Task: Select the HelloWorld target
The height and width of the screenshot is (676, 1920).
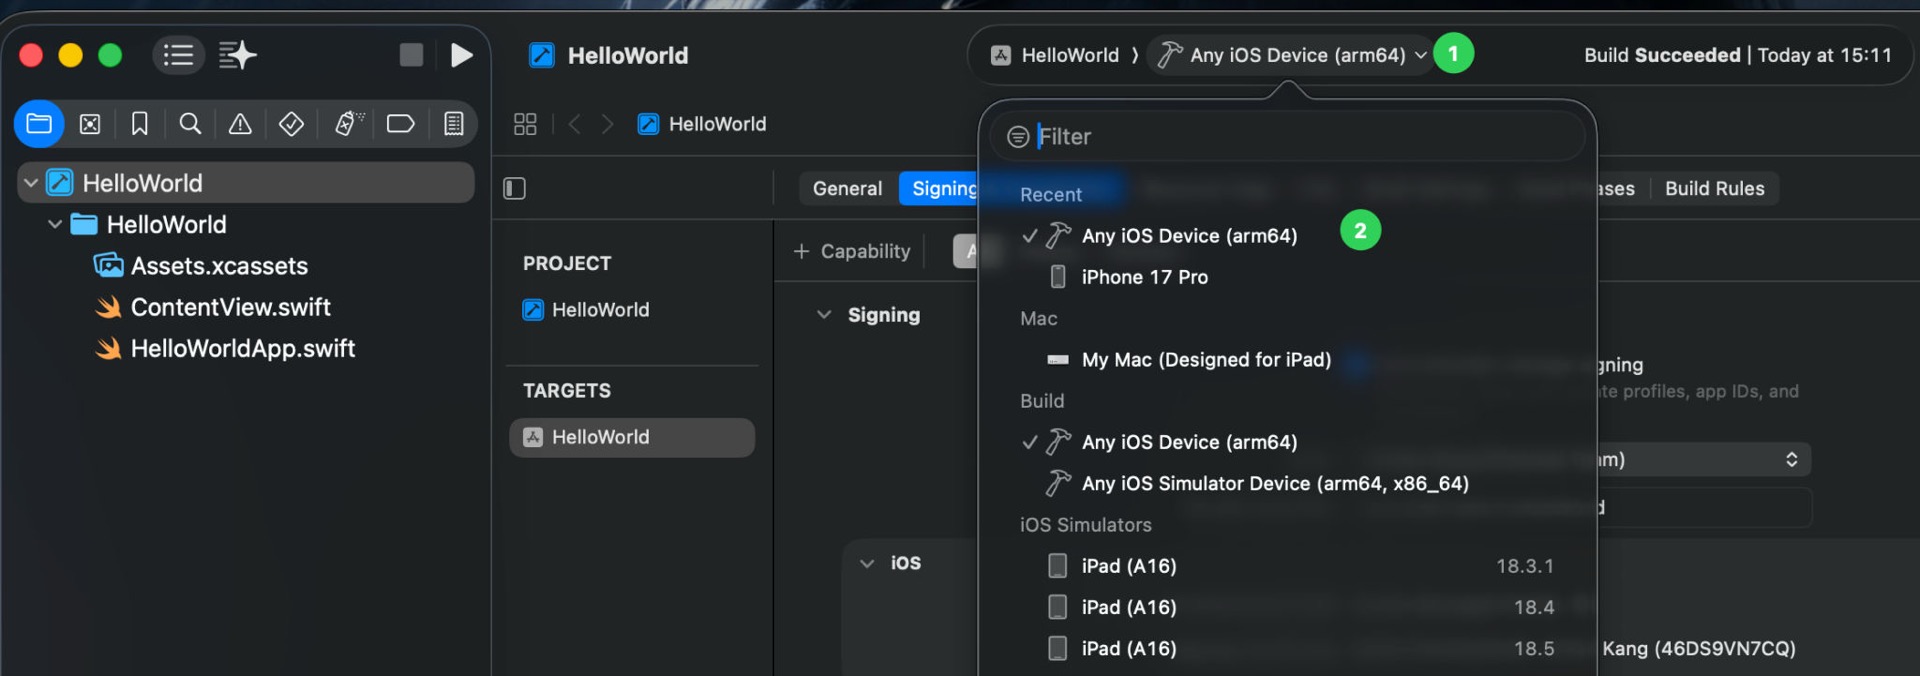Action: (x=632, y=437)
